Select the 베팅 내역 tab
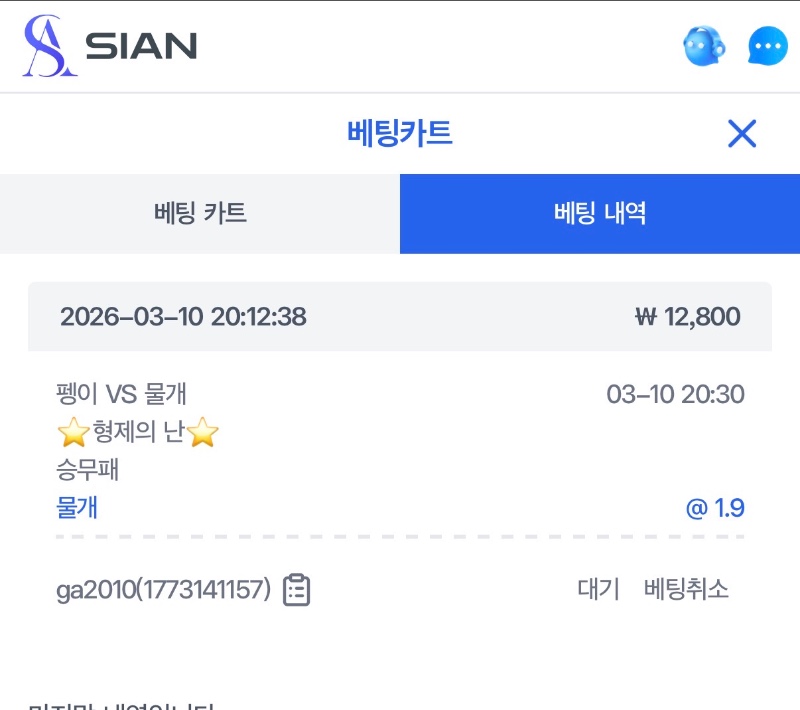Viewport: 800px width, 710px height. tap(600, 213)
